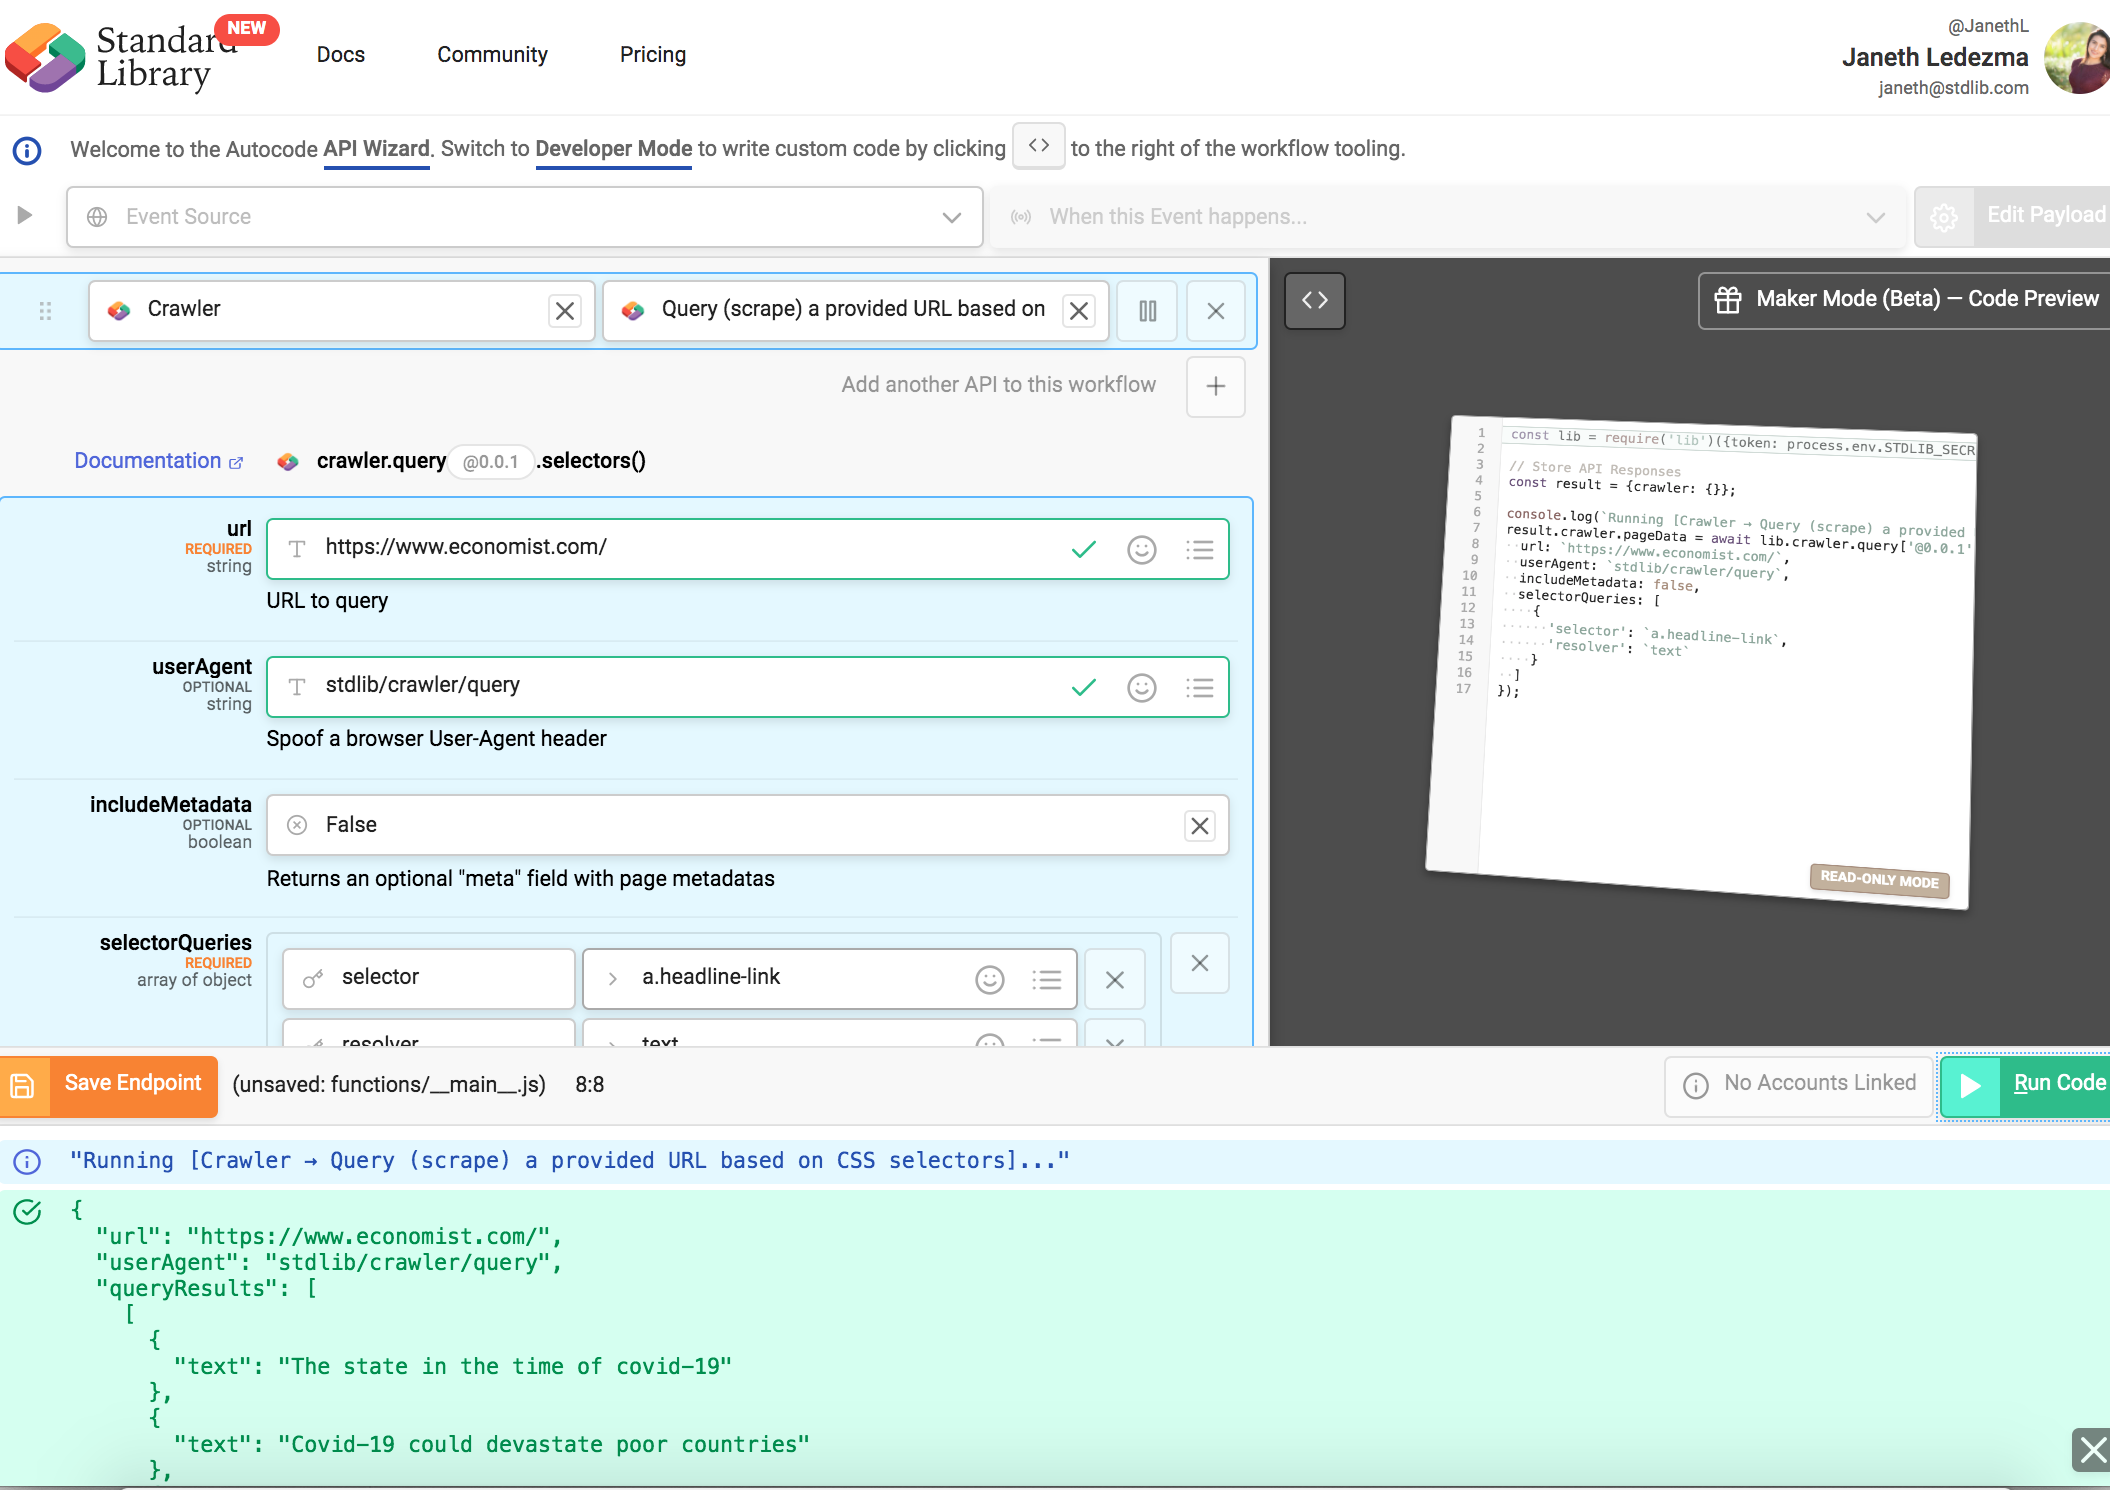Click the text type icon in url field
Viewport: 2110px width, 1490px height.
(297, 549)
